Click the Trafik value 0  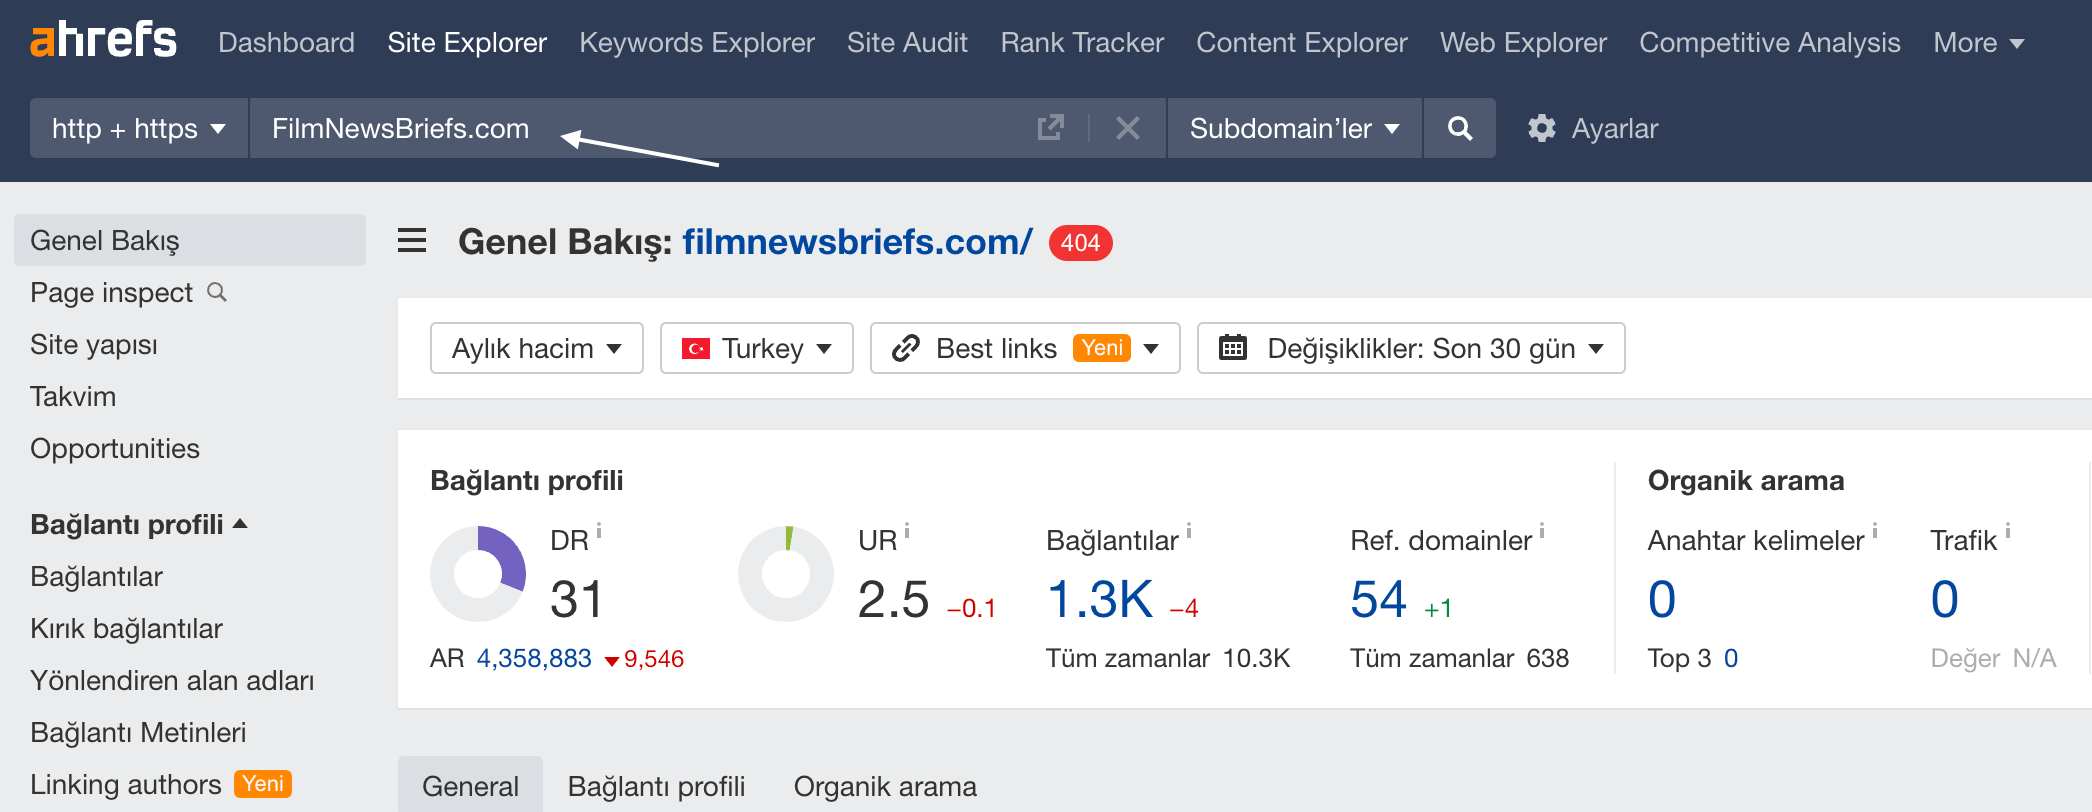pos(1944,599)
